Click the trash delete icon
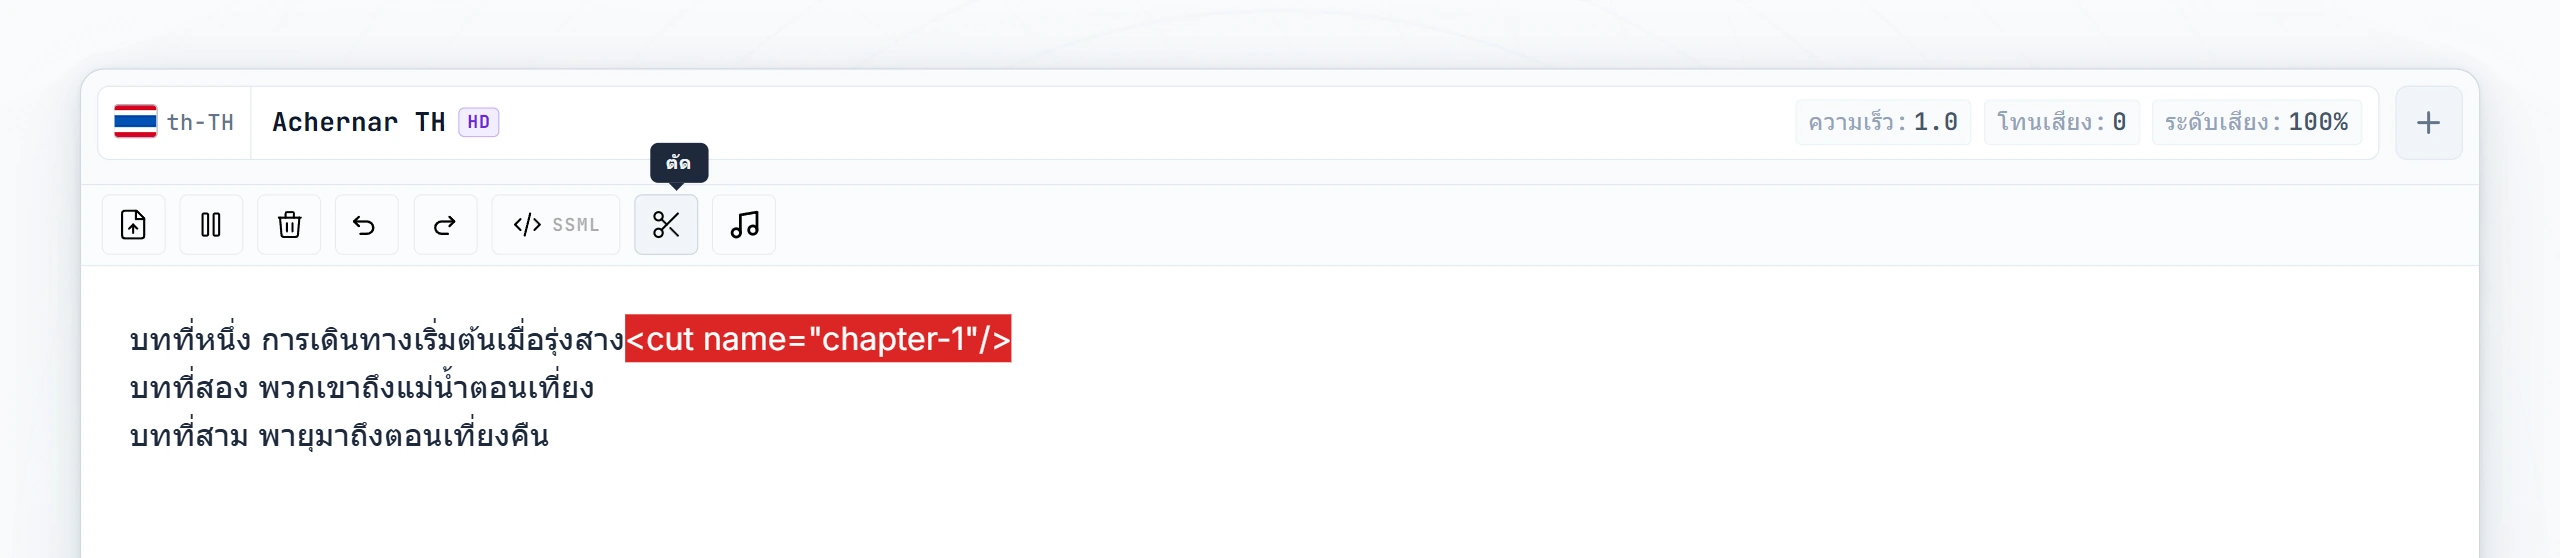The width and height of the screenshot is (2560, 558). 289,225
